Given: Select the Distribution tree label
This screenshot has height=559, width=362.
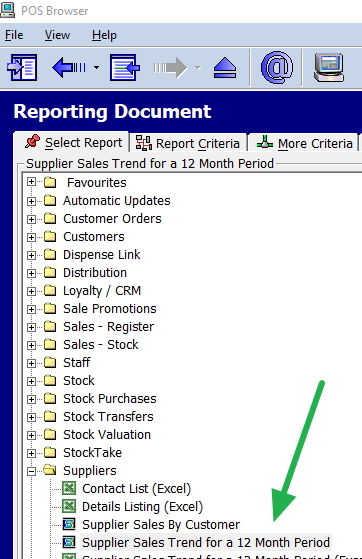Looking at the screenshot, I should (95, 273).
